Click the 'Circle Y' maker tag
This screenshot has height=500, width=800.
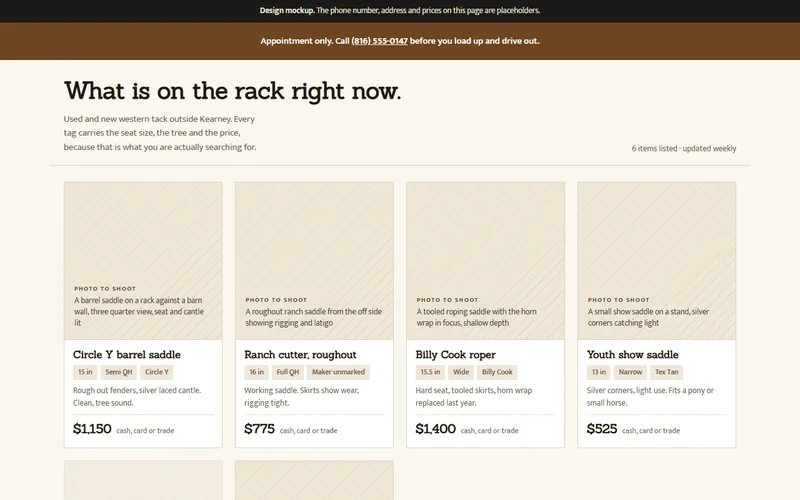click(x=157, y=372)
